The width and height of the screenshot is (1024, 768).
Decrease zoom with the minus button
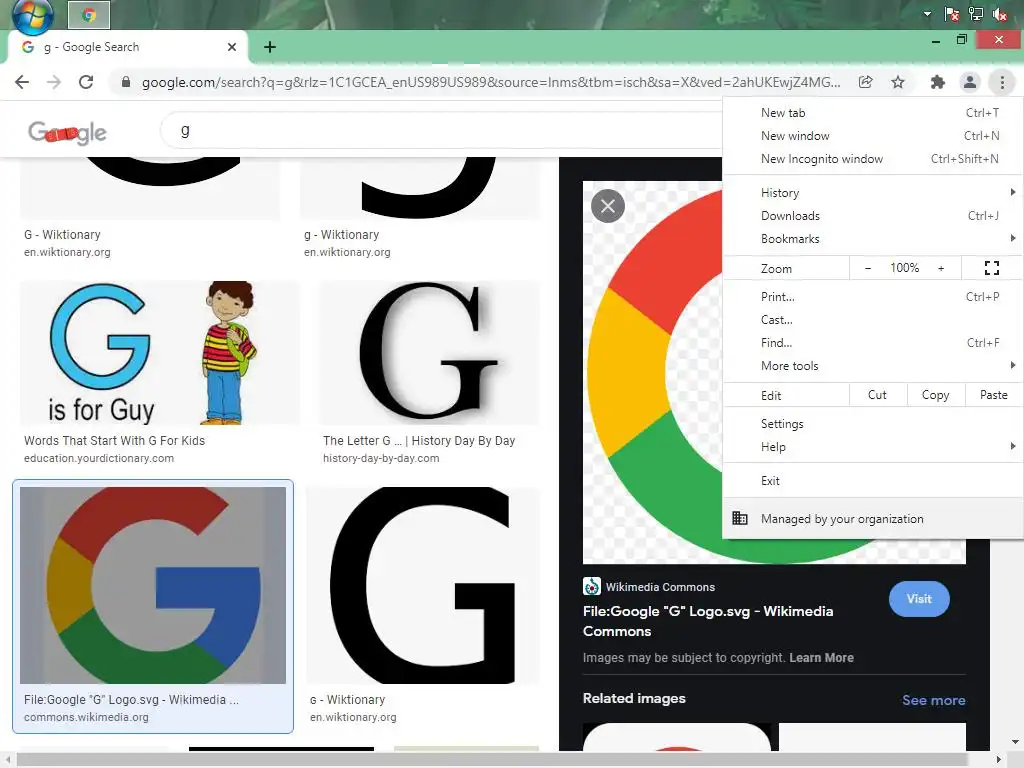pyautogui.click(x=867, y=268)
